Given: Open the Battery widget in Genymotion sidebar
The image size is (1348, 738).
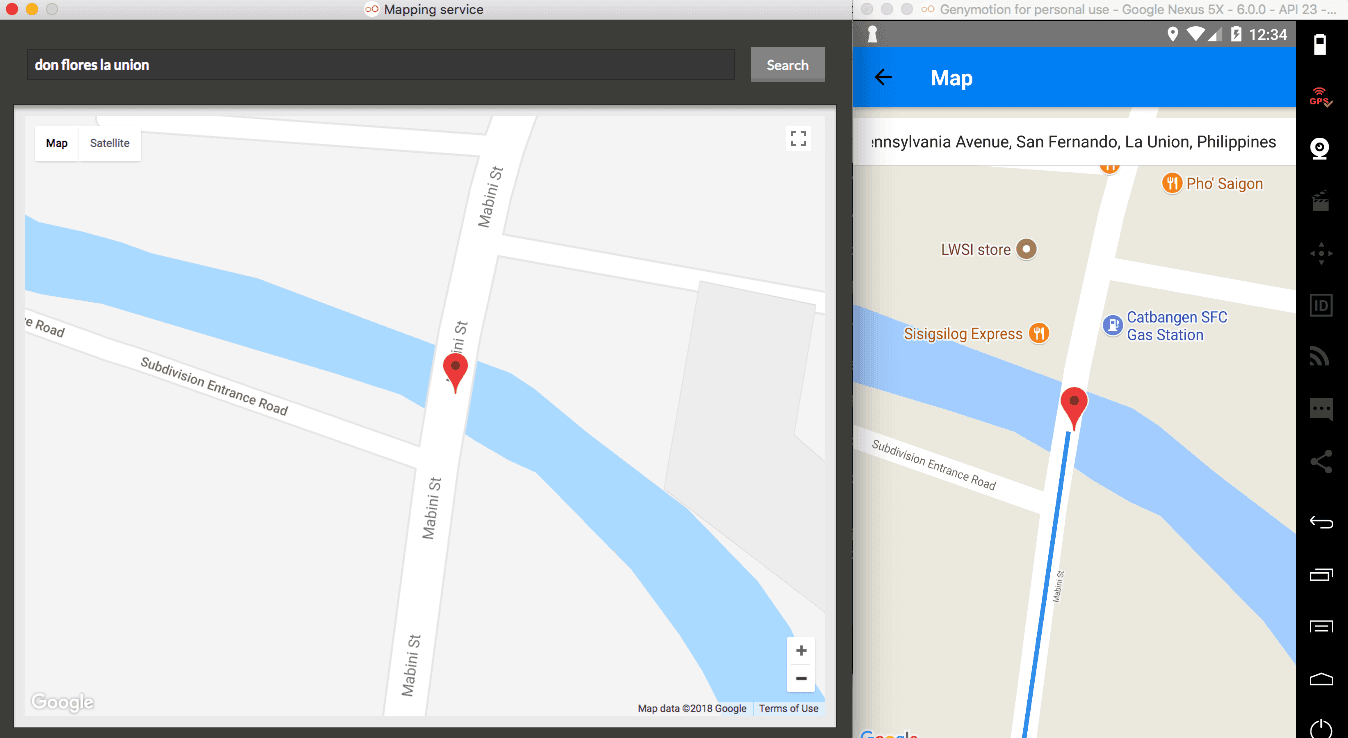Looking at the screenshot, I should 1320,46.
